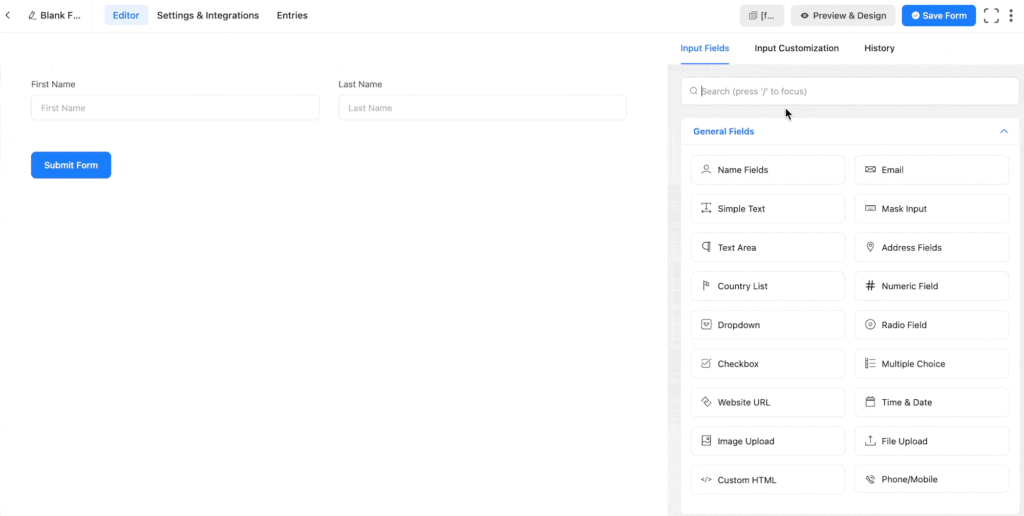Viewport: 1024px width, 516px height.
Task: Open the History tab
Action: [x=879, y=48]
